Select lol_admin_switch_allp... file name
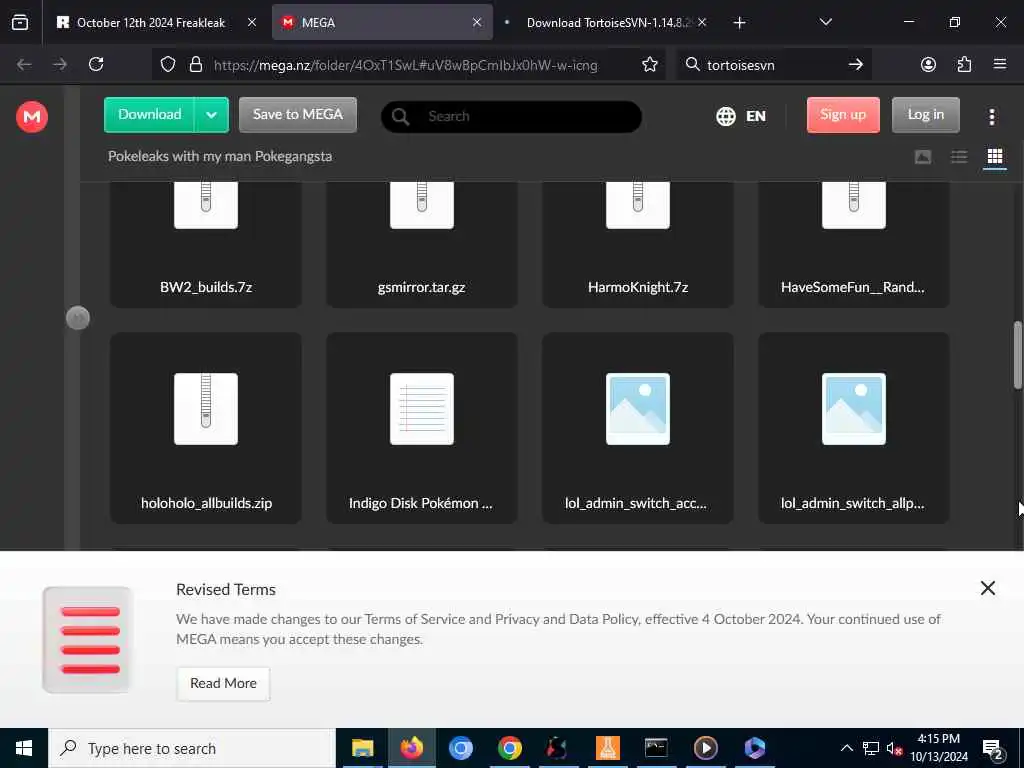 click(852, 503)
